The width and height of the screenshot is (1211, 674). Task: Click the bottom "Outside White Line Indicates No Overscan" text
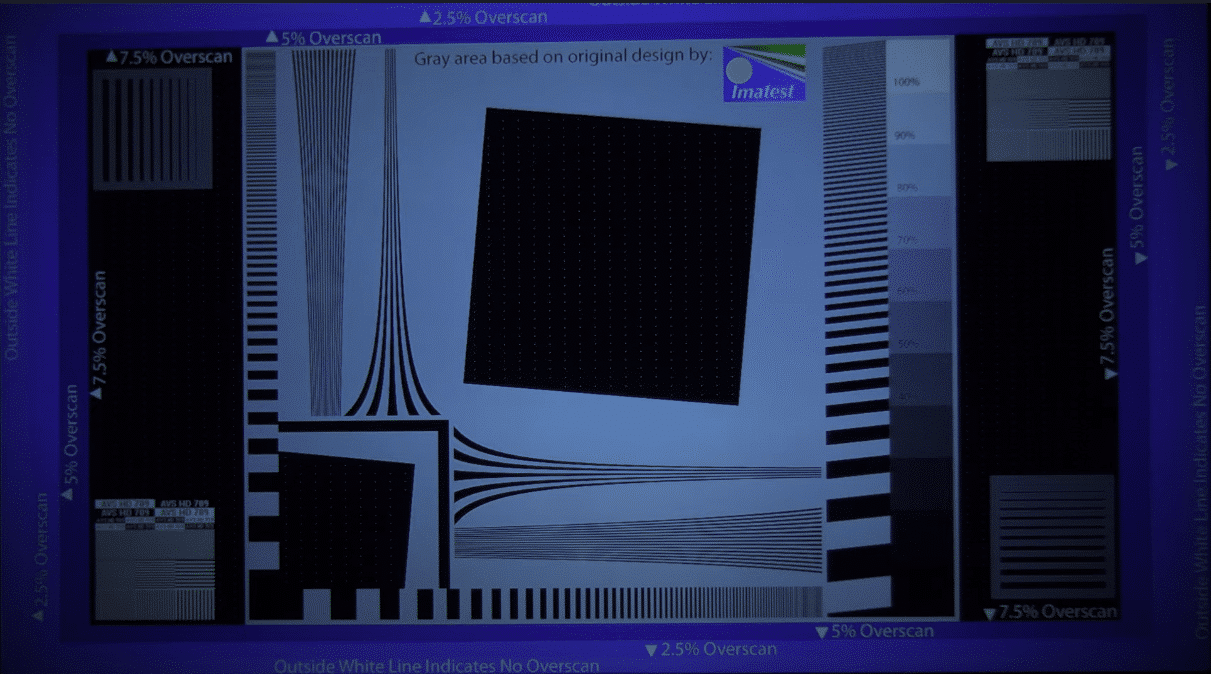pyautogui.click(x=437, y=666)
